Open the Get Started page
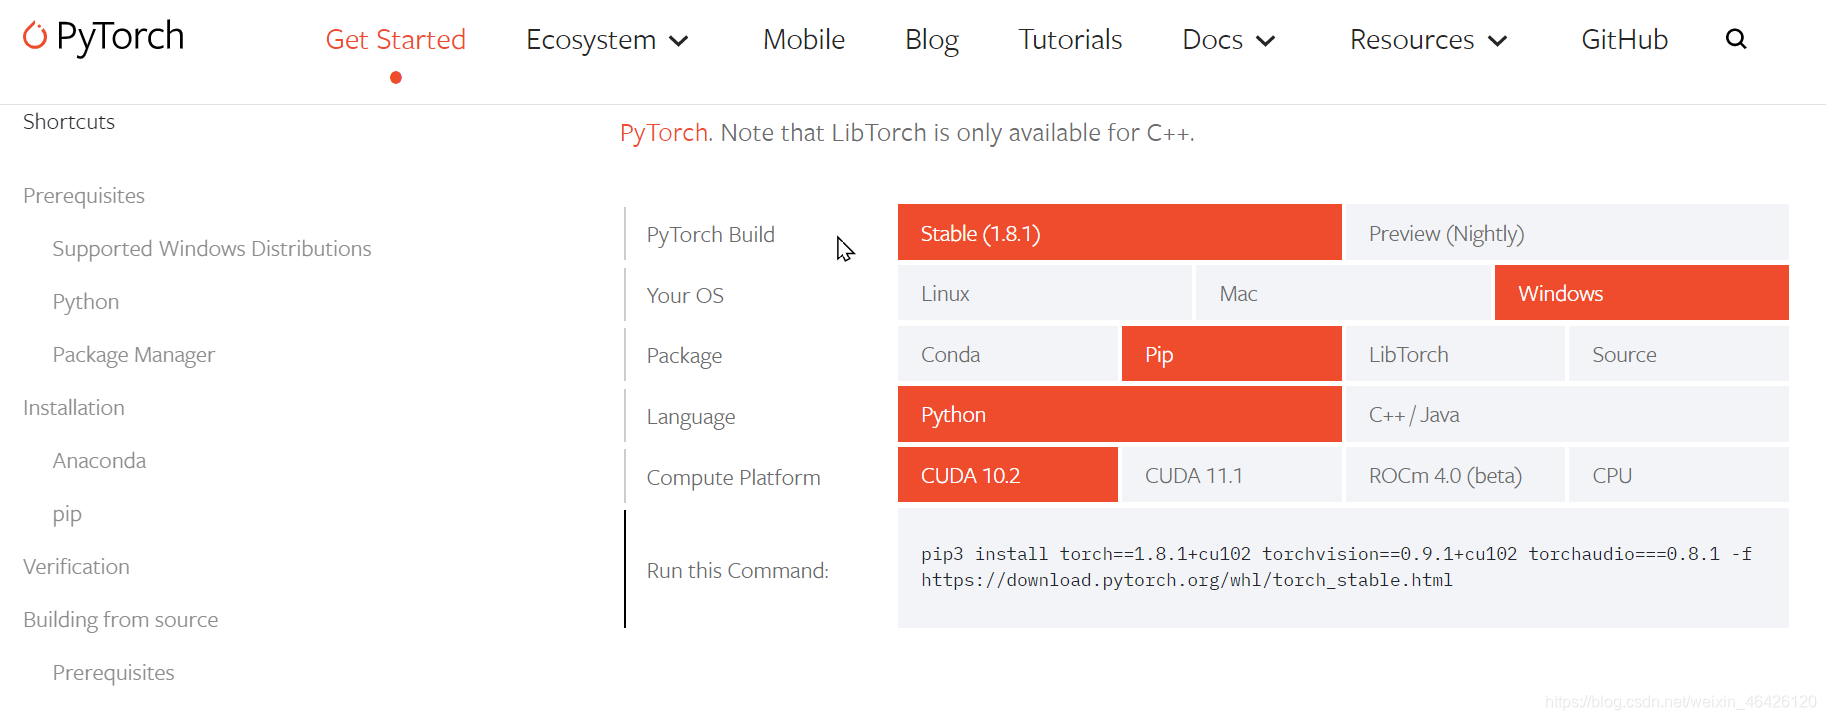This screenshot has height=720, width=1826. pos(396,40)
